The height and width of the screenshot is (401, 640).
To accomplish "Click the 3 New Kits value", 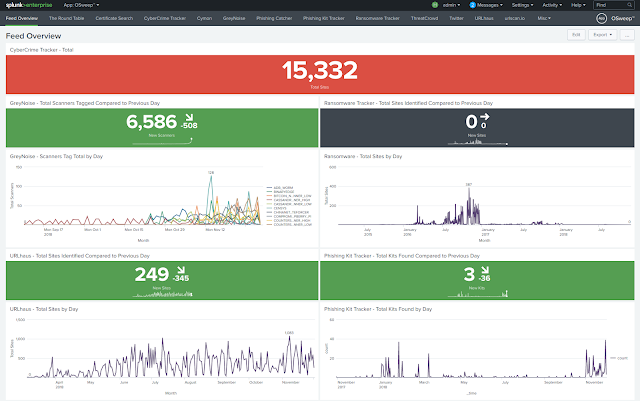I will (x=469, y=274).
